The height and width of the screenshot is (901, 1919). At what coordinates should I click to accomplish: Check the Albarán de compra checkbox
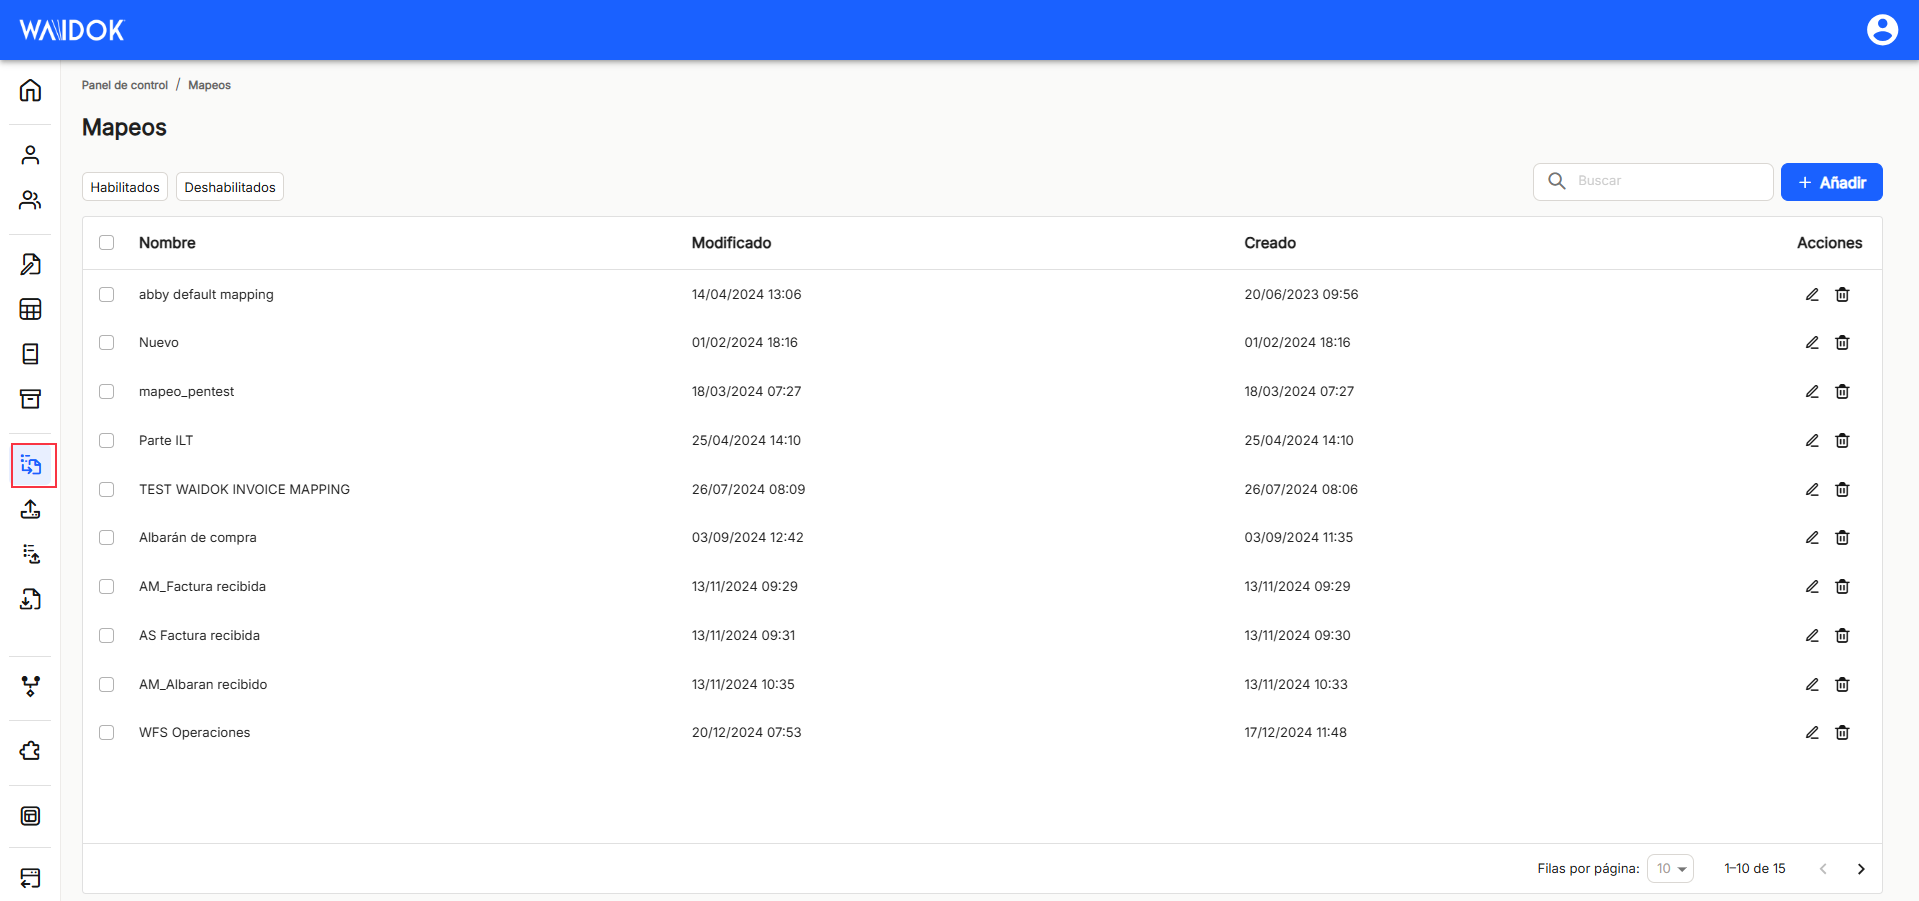point(107,537)
